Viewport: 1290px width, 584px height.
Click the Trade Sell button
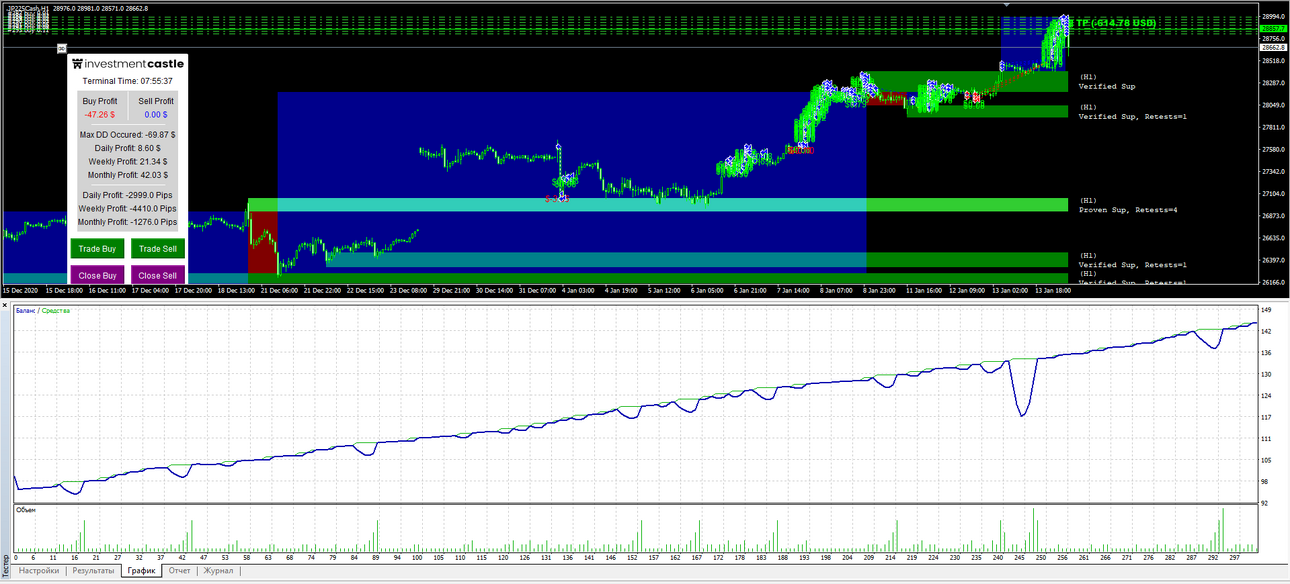pos(158,249)
